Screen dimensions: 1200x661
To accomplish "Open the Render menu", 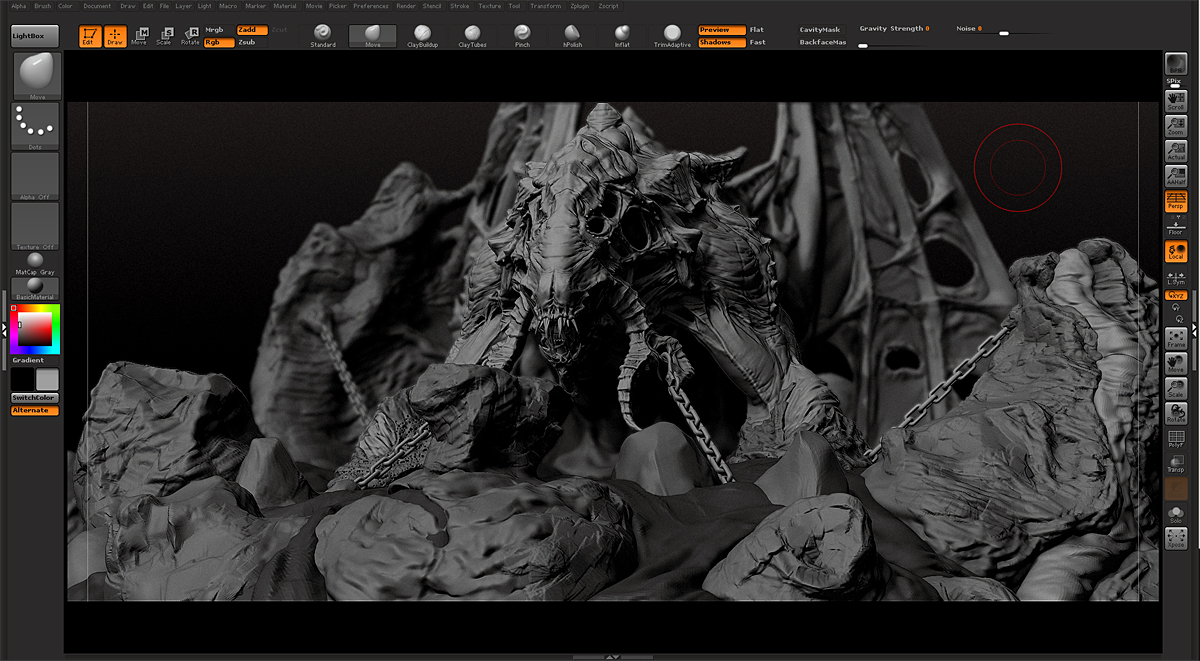I will (406, 6).
